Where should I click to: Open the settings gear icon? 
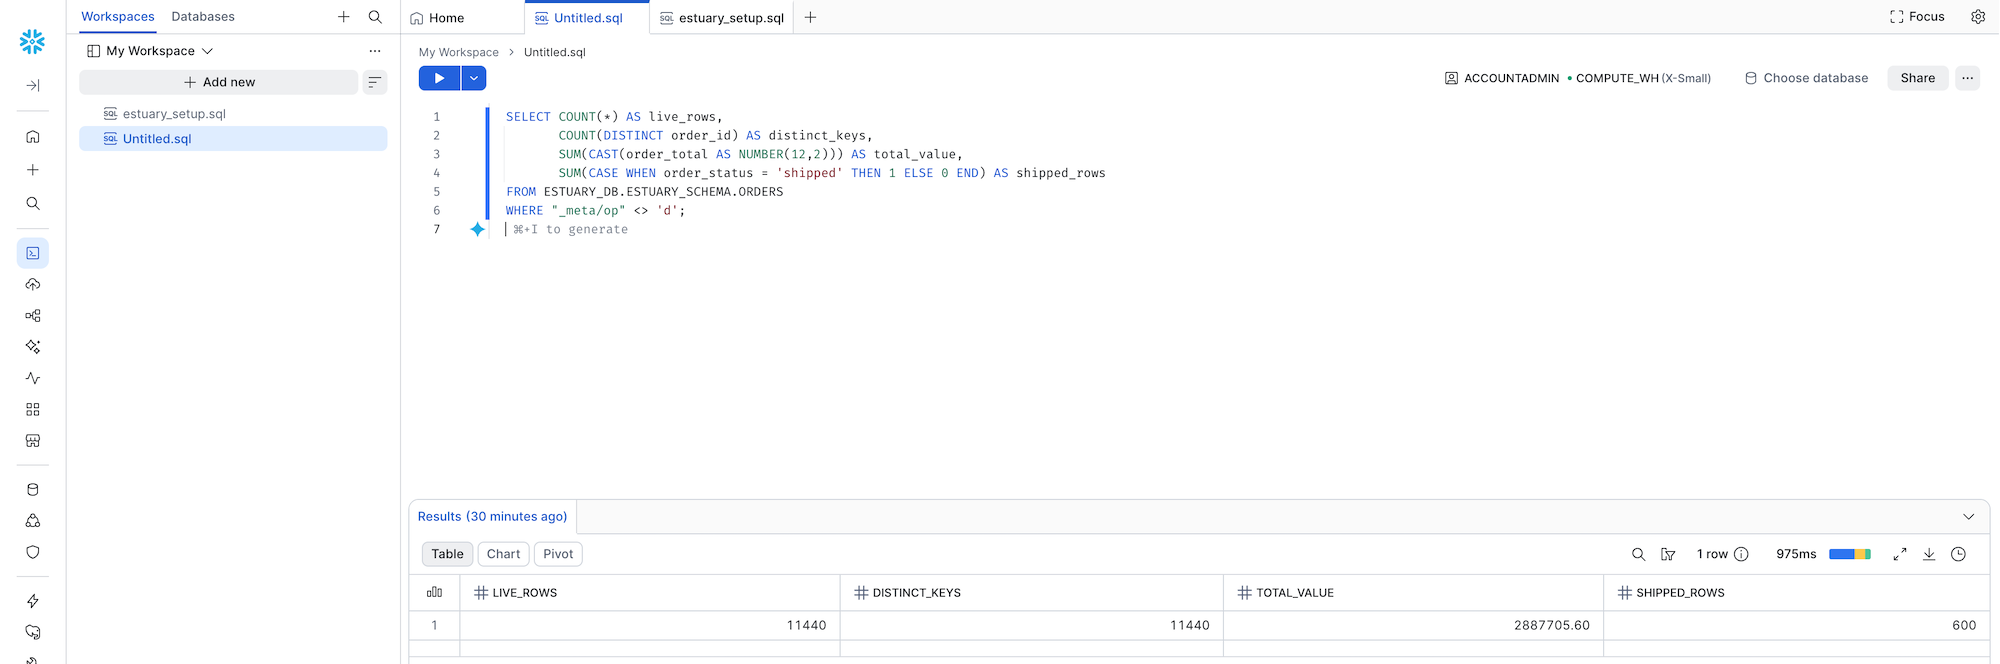pyautogui.click(x=1977, y=17)
